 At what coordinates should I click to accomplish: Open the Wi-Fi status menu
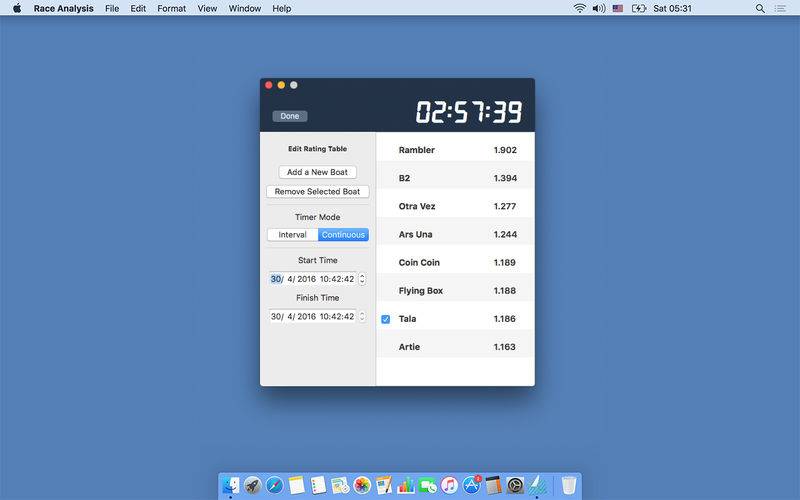tap(579, 8)
